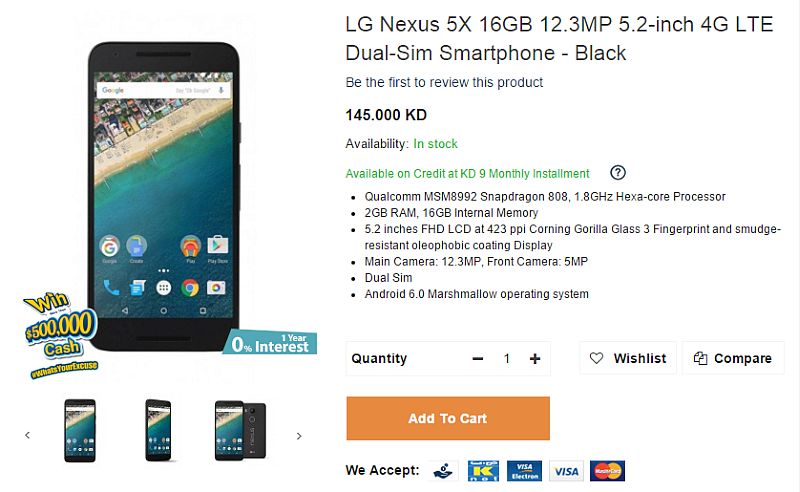Click the Wishlist heart button
The height and width of the screenshot is (492, 800).
pyautogui.click(x=628, y=358)
